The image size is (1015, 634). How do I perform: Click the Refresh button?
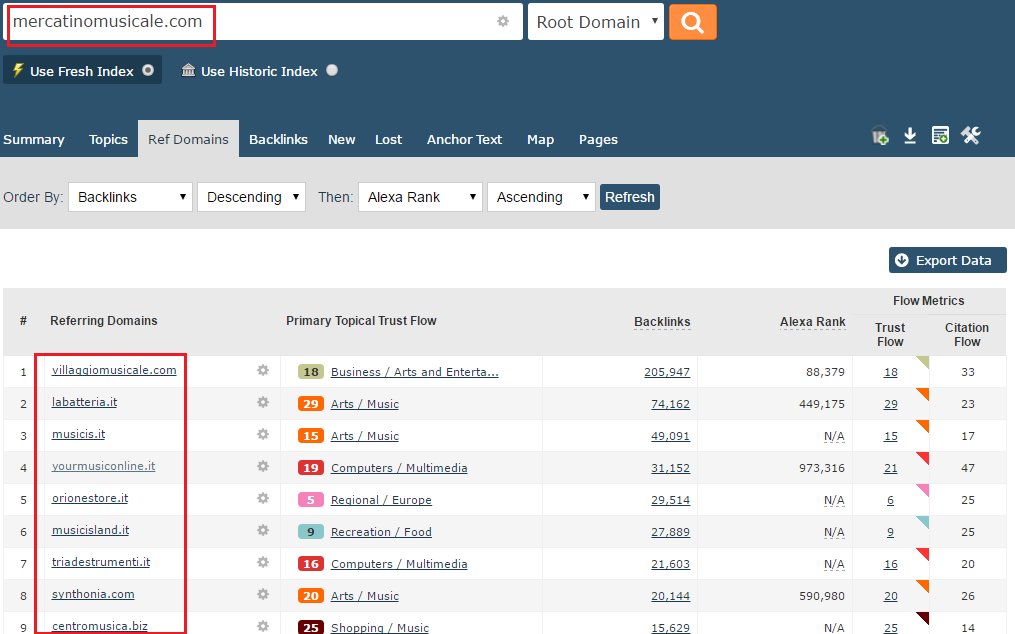[x=630, y=197]
